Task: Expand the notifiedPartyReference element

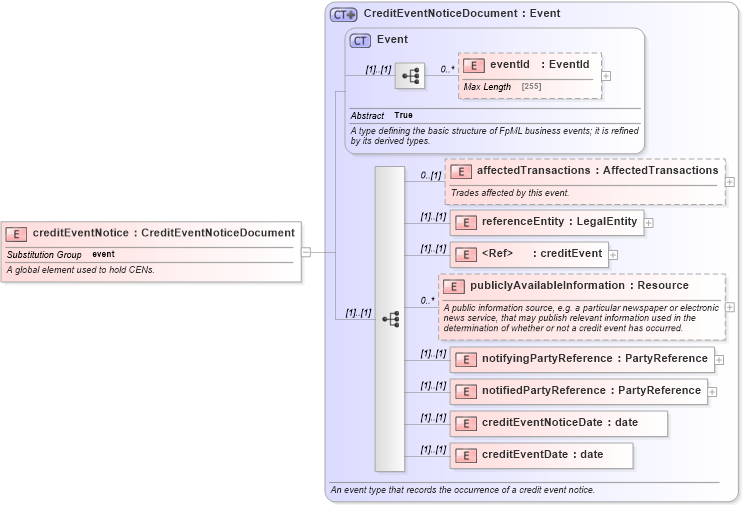Action: (x=712, y=392)
